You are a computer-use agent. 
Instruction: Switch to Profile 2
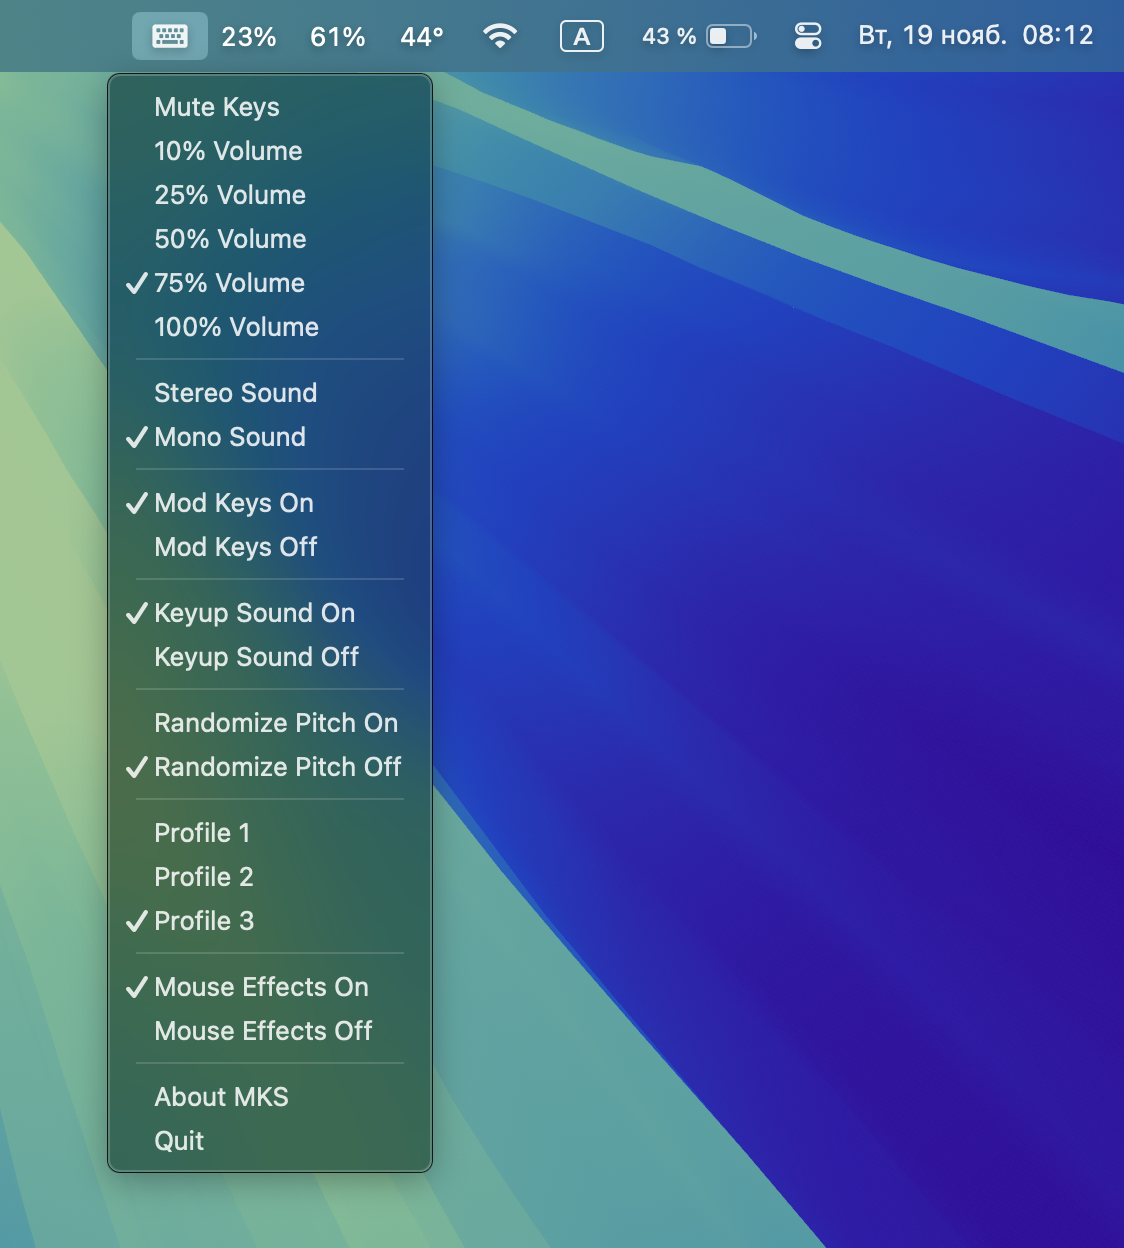click(204, 877)
